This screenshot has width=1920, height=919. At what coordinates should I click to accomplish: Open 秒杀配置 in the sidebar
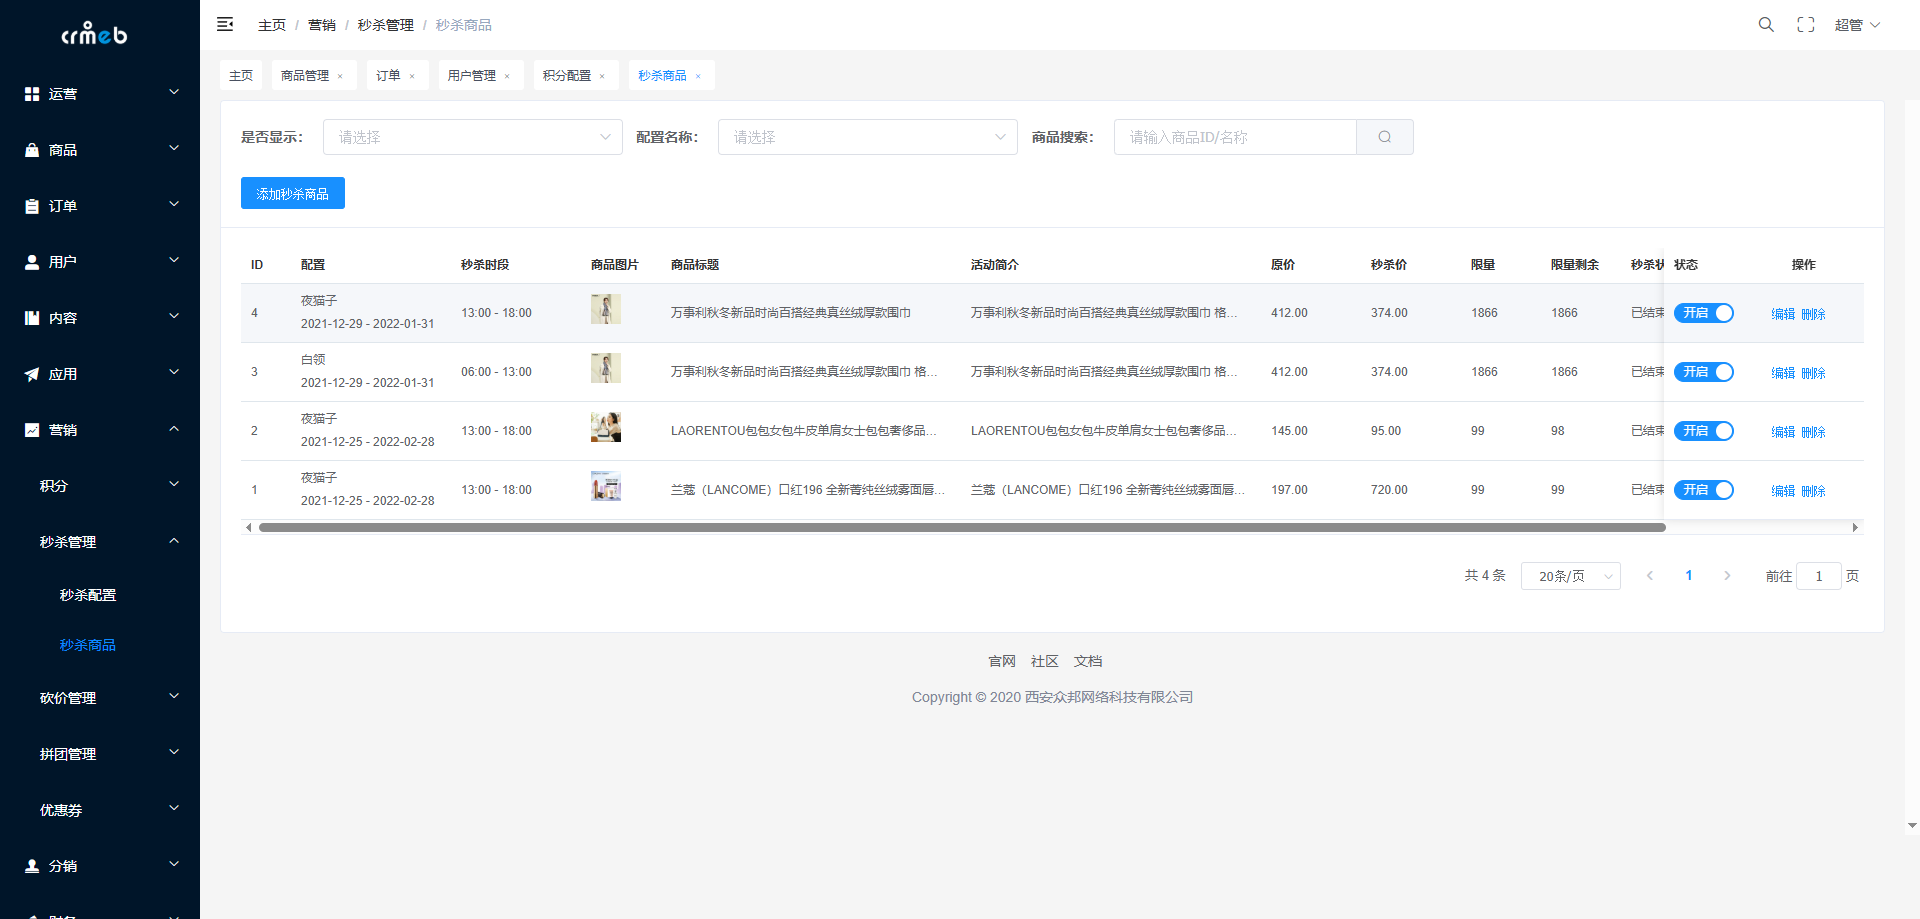(x=88, y=595)
